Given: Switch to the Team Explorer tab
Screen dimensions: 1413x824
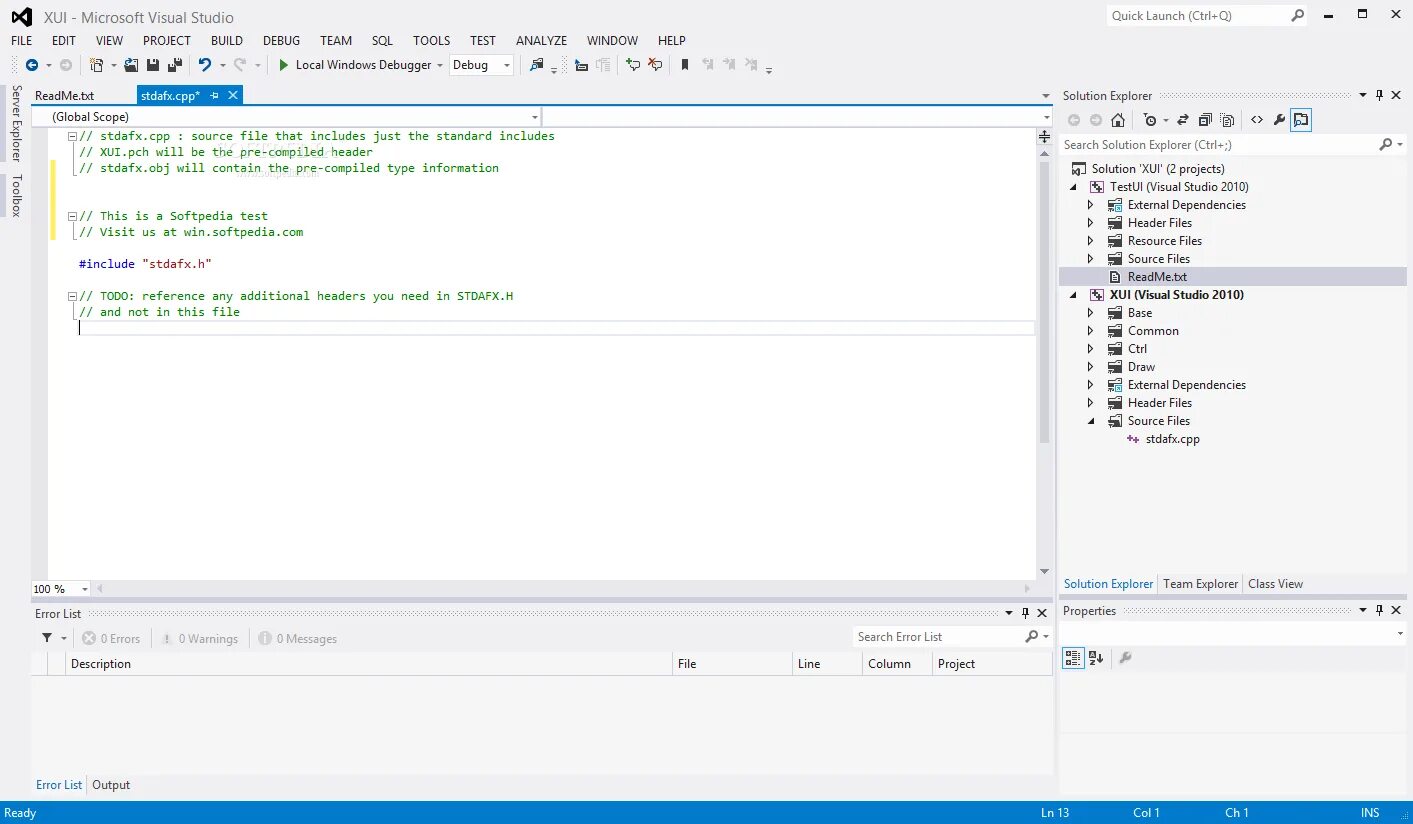Looking at the screenshot, I should point(1200,584).
